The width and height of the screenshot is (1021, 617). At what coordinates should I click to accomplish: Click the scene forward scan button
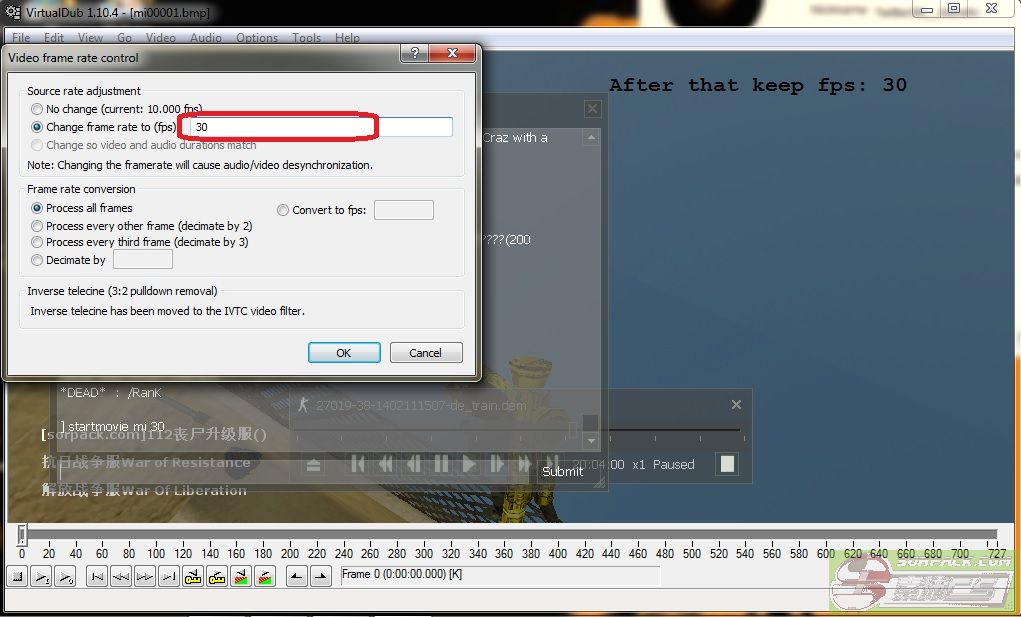point(265,576)
